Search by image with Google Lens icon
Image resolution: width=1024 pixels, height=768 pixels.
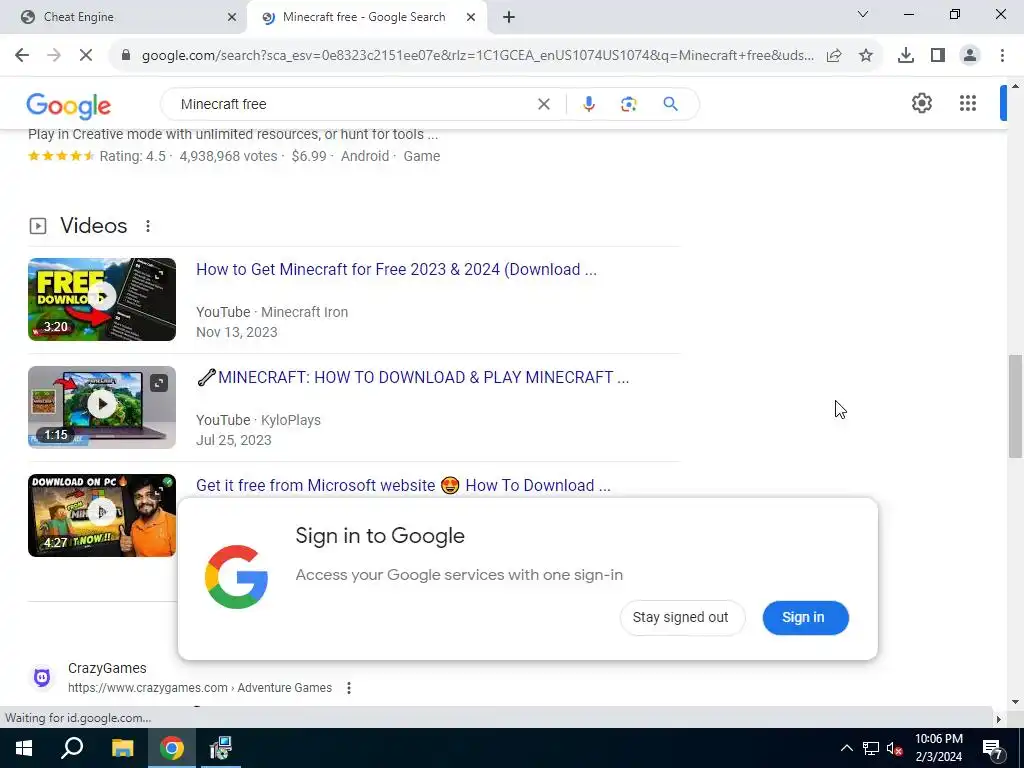[x=628, y=104]
